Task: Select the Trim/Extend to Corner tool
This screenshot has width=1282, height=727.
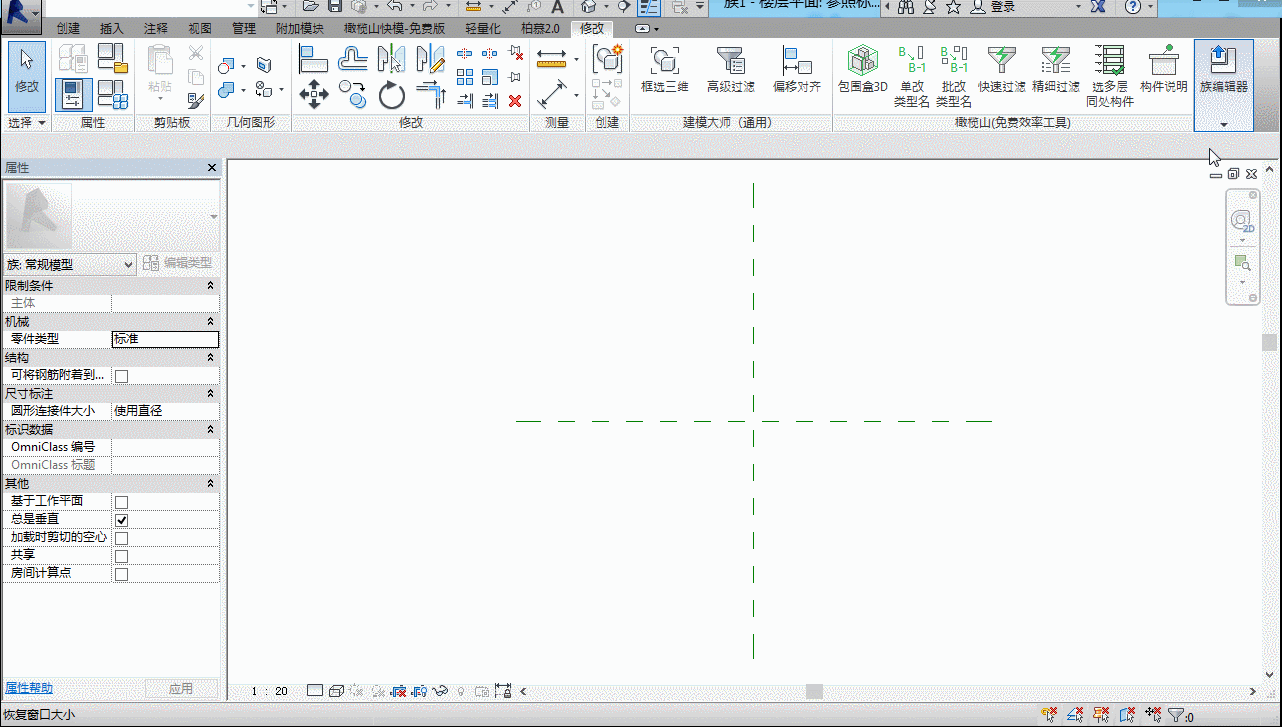Action: click(x=431, y=96)
